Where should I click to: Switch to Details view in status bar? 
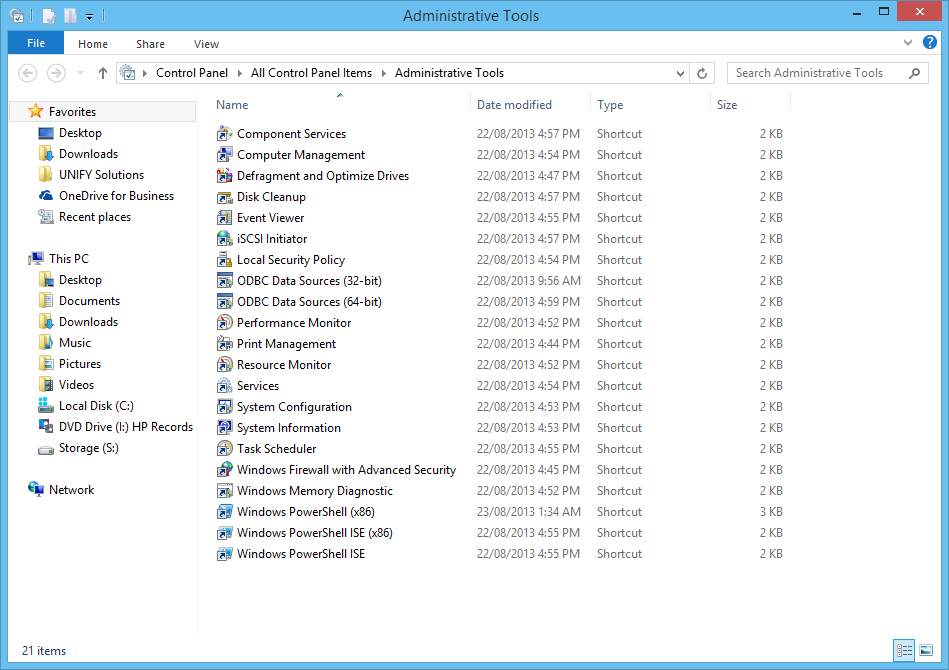click(904, 651)
